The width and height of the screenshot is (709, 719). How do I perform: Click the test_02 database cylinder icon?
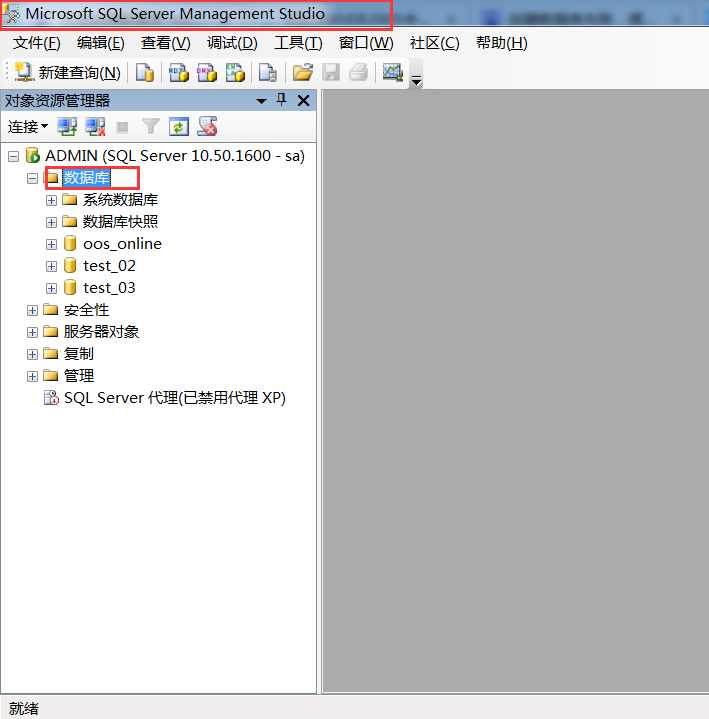pyautogui.click(x=70, y=265)
